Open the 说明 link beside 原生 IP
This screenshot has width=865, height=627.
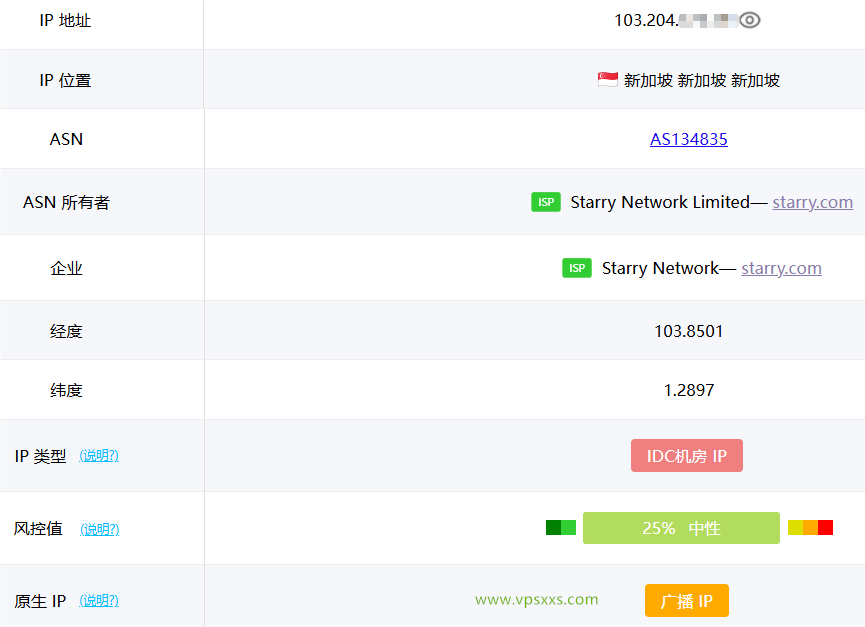(x=100, y=601)
